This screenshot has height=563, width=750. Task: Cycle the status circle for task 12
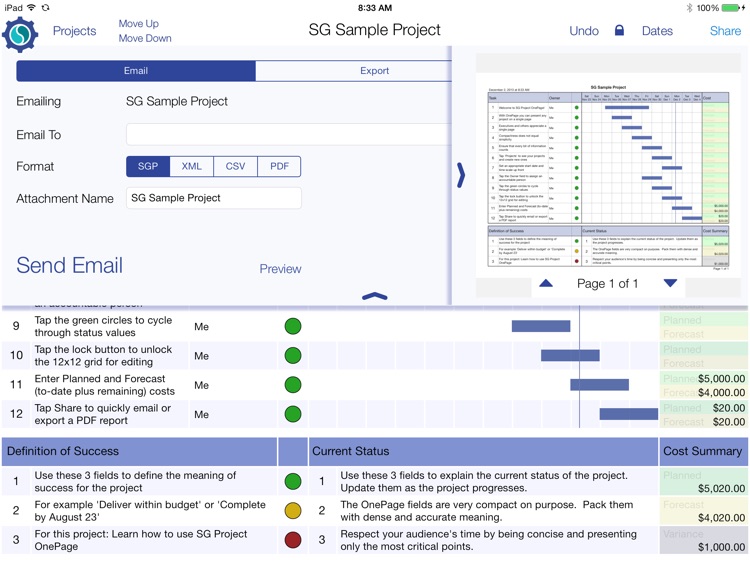tap(293, 414)
